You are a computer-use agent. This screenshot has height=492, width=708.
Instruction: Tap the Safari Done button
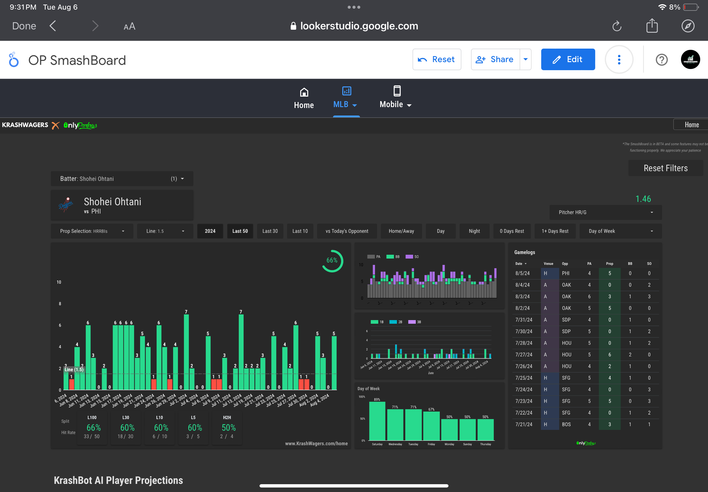(24, 26)
